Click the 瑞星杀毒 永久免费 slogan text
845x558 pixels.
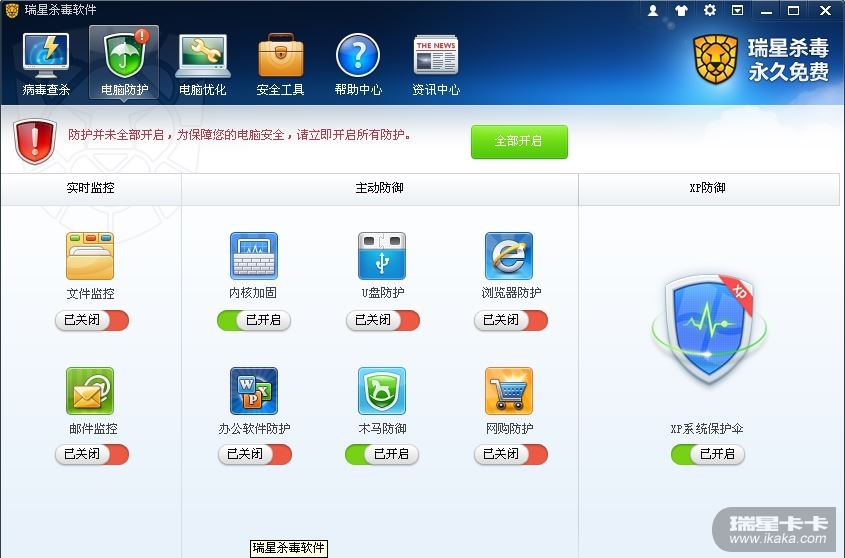[788, 60]
